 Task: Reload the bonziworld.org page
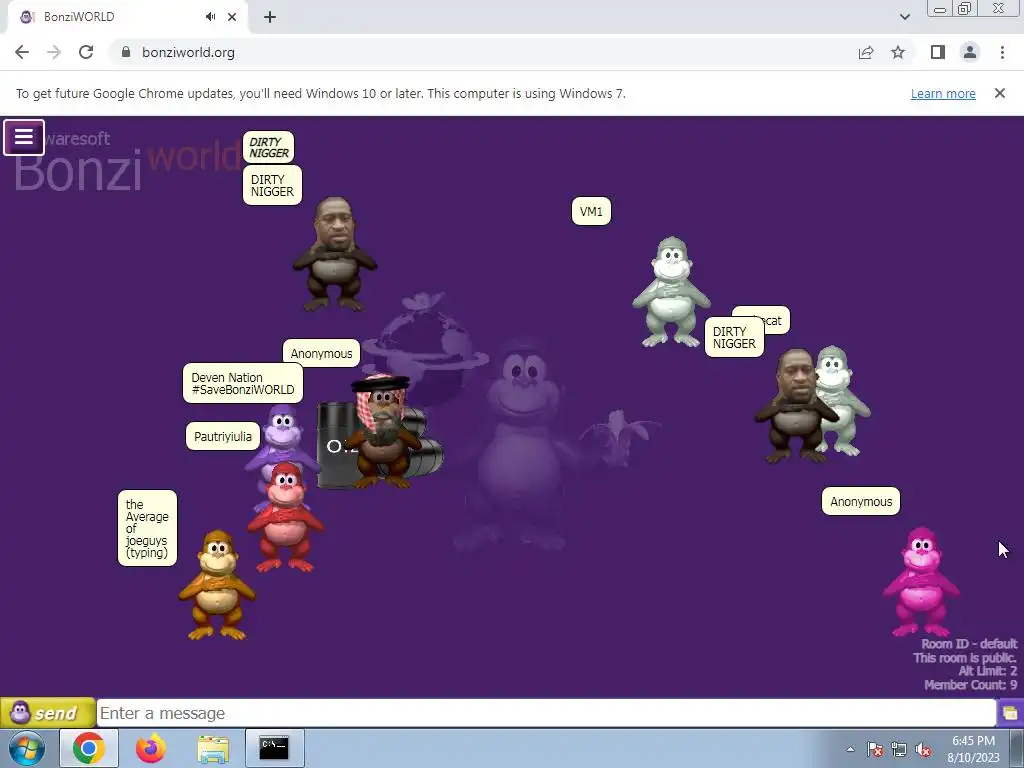click(x=86, y=52)
